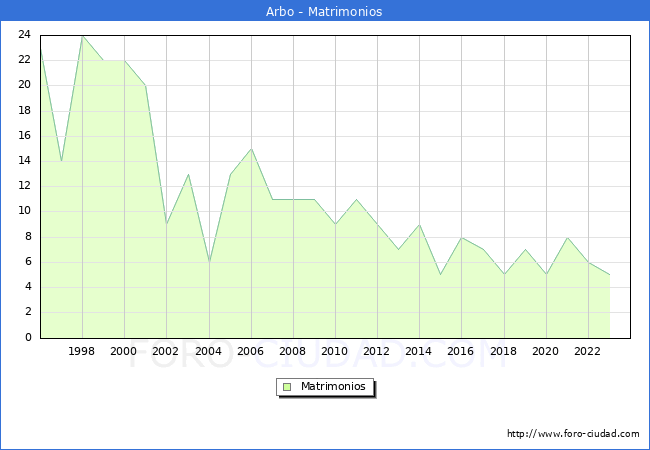Click the y-axis value 18
Viewport: 650px width, 450px height.
[25, 111]
